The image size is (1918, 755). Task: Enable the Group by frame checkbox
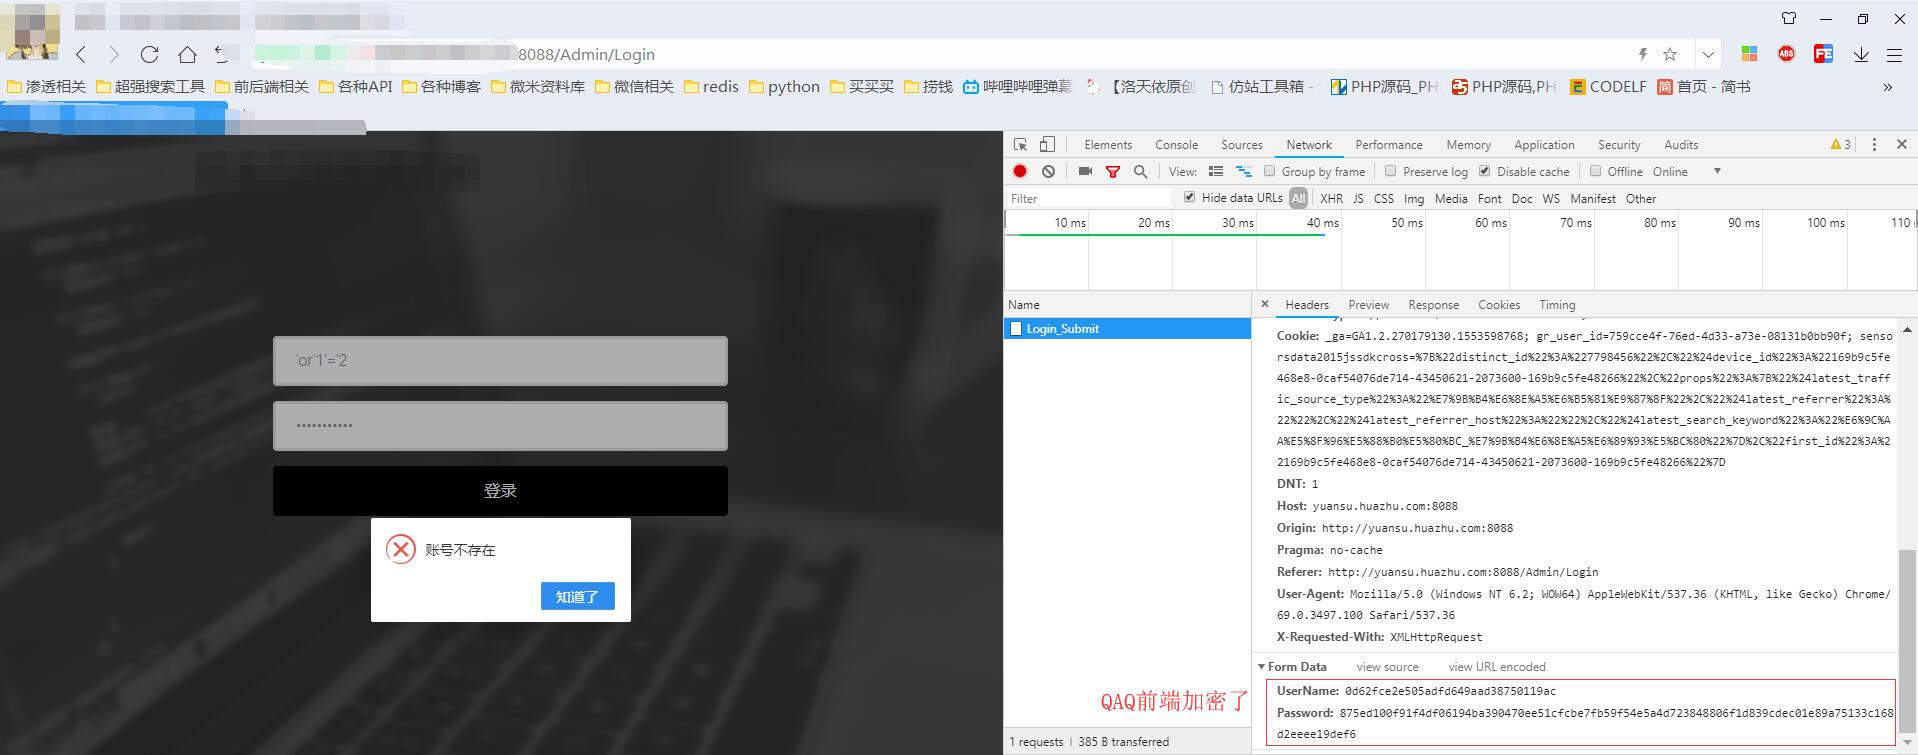[x=1270, y=171]
